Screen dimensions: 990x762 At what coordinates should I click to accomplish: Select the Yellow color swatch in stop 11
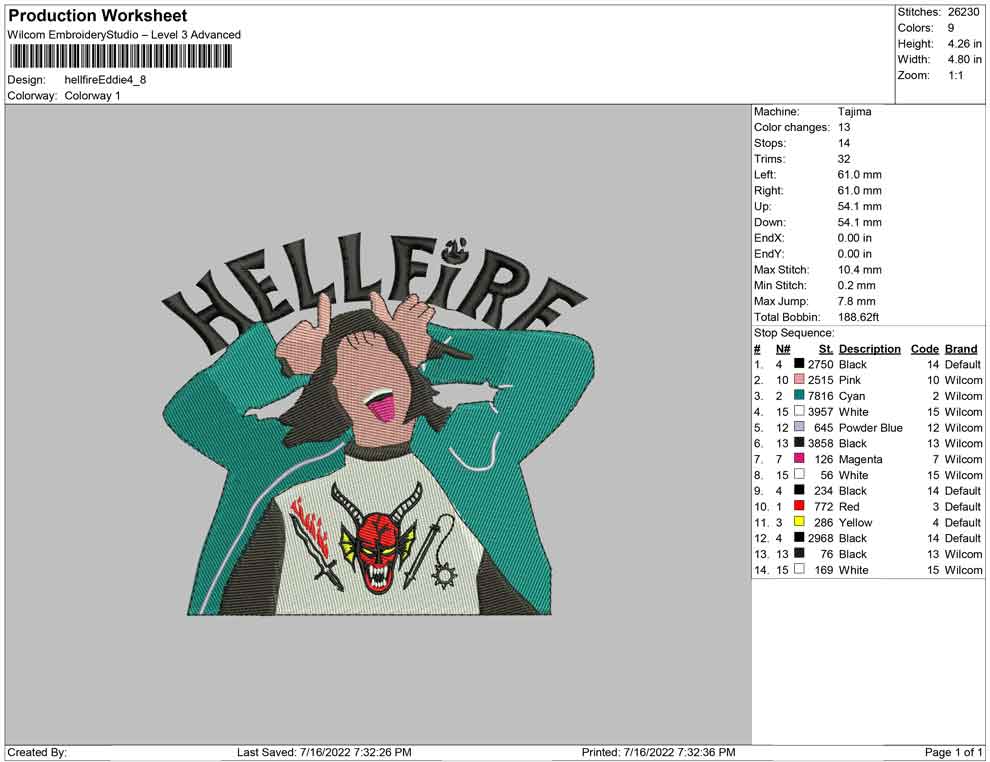799,521
